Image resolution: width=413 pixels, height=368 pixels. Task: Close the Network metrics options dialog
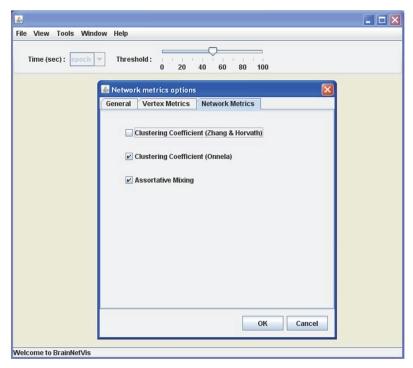327,89
